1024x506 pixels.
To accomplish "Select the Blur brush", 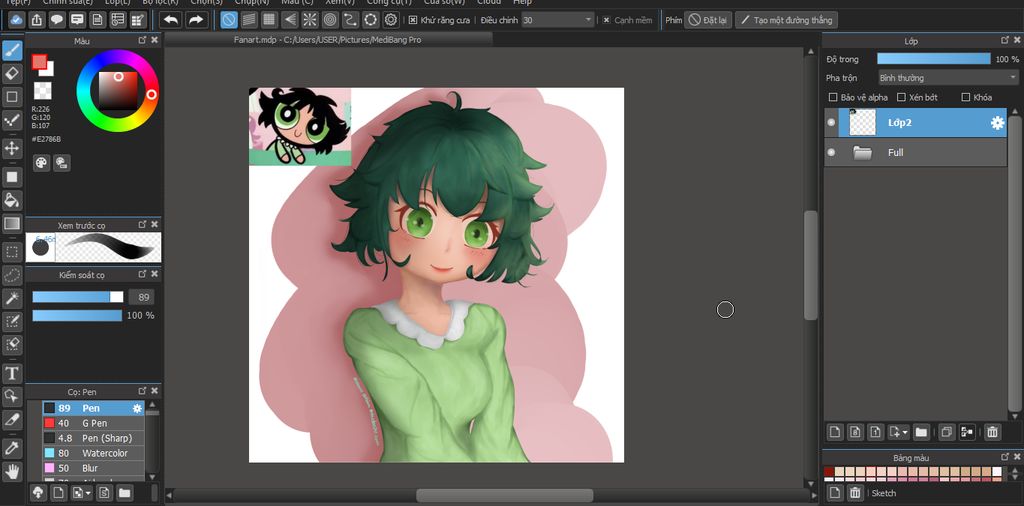I will pyautogui.click(x=93, y=468).
